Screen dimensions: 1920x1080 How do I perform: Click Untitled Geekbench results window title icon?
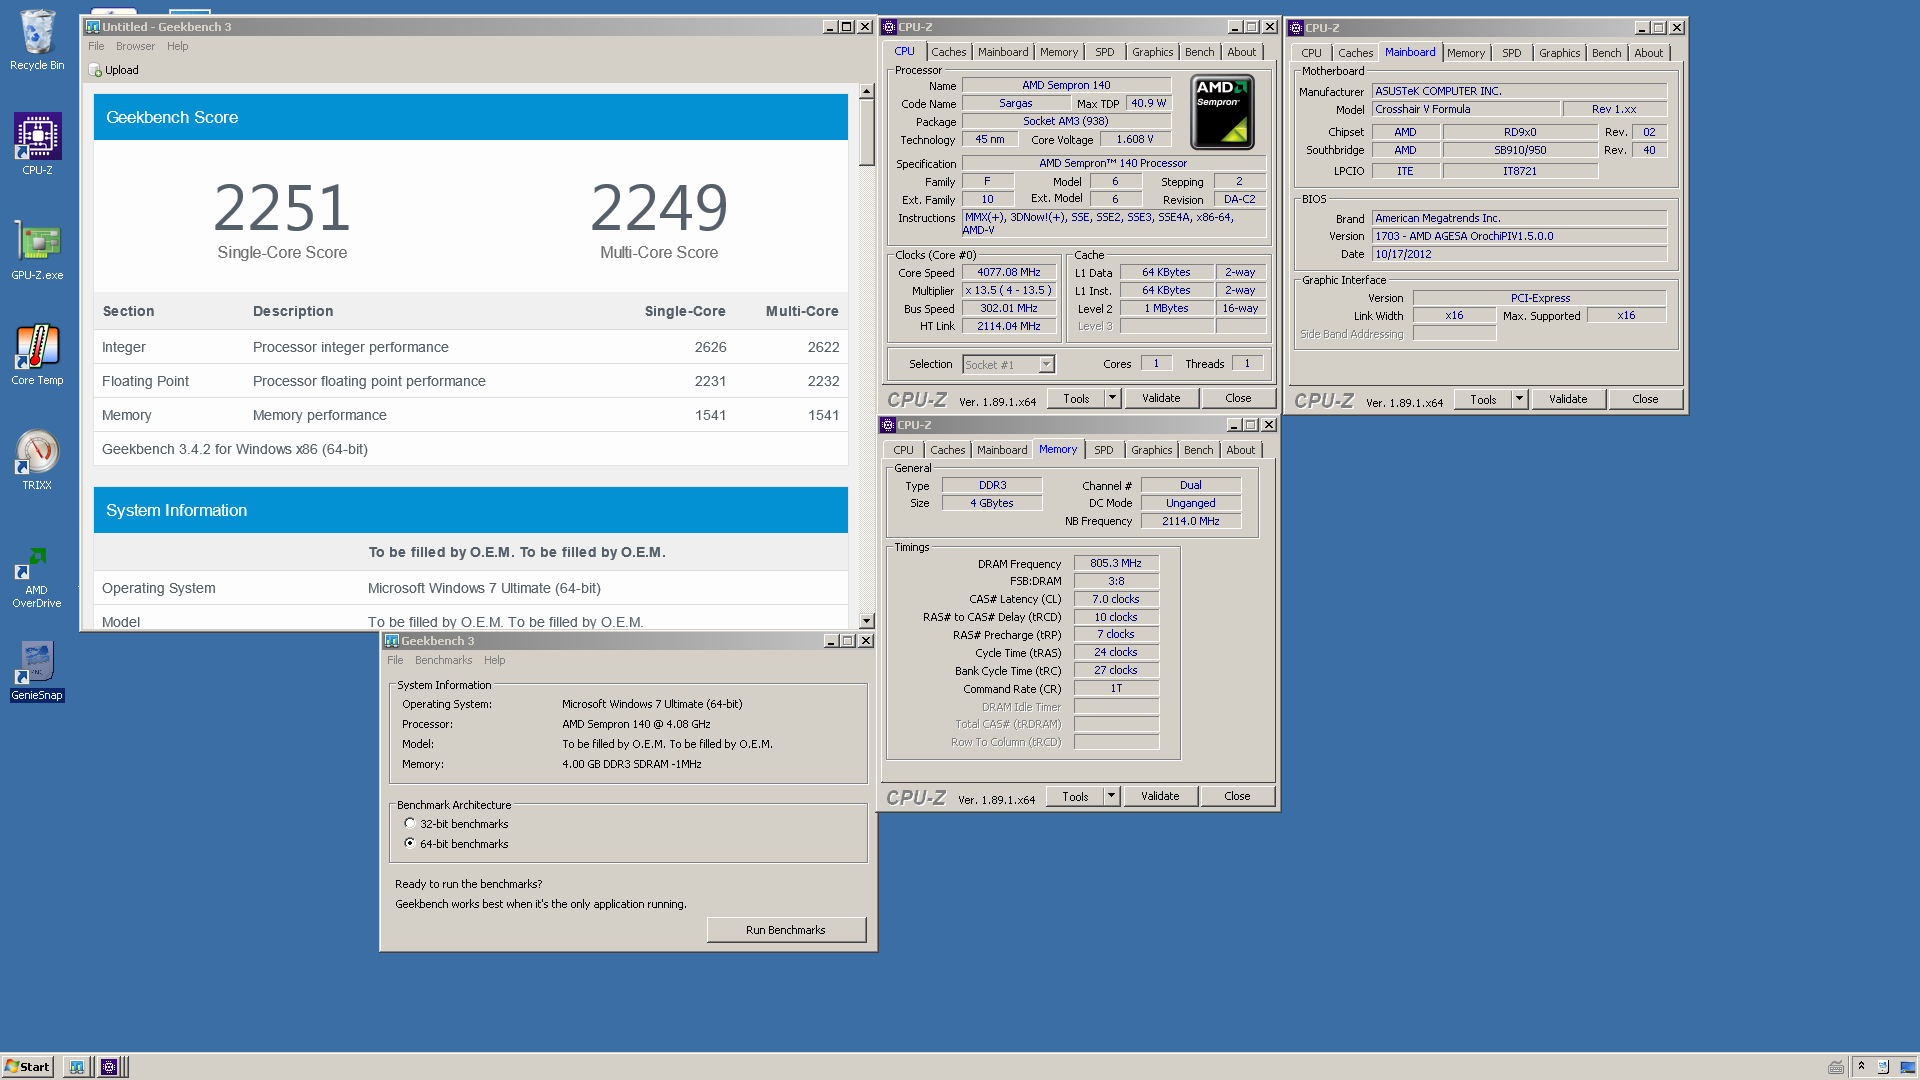pos(93,27)
